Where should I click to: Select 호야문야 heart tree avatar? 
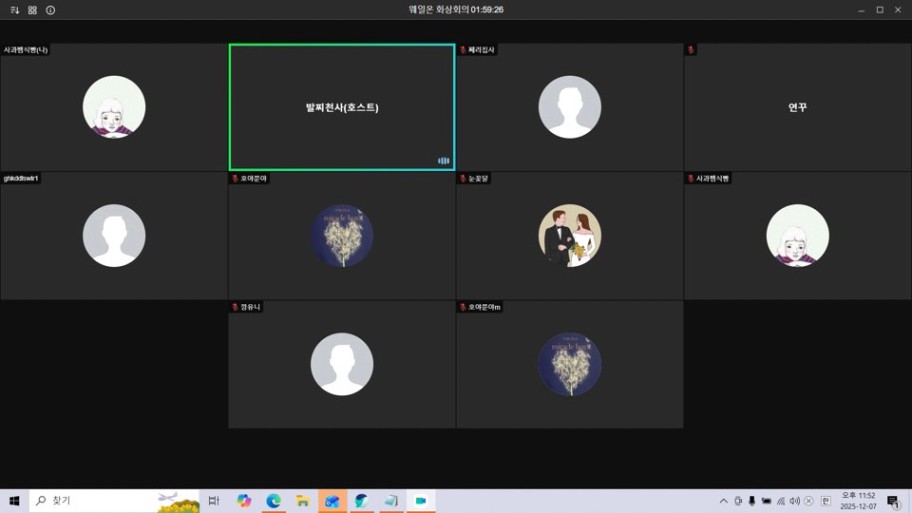[342, 236]
